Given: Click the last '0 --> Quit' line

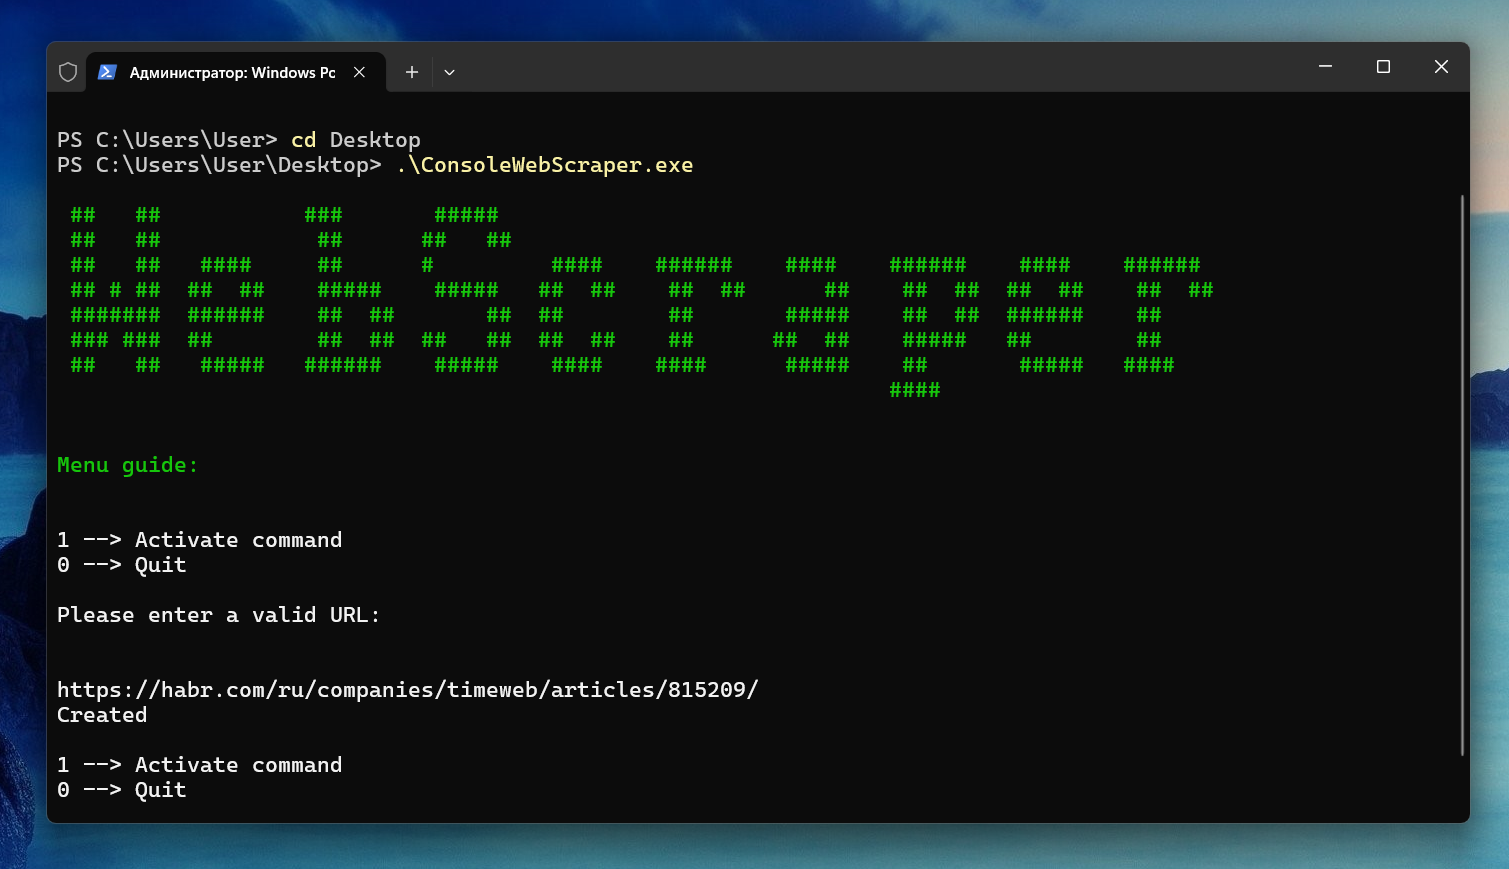Looking at the screenshot, I should pyautogui.click(x=121, y=790).
